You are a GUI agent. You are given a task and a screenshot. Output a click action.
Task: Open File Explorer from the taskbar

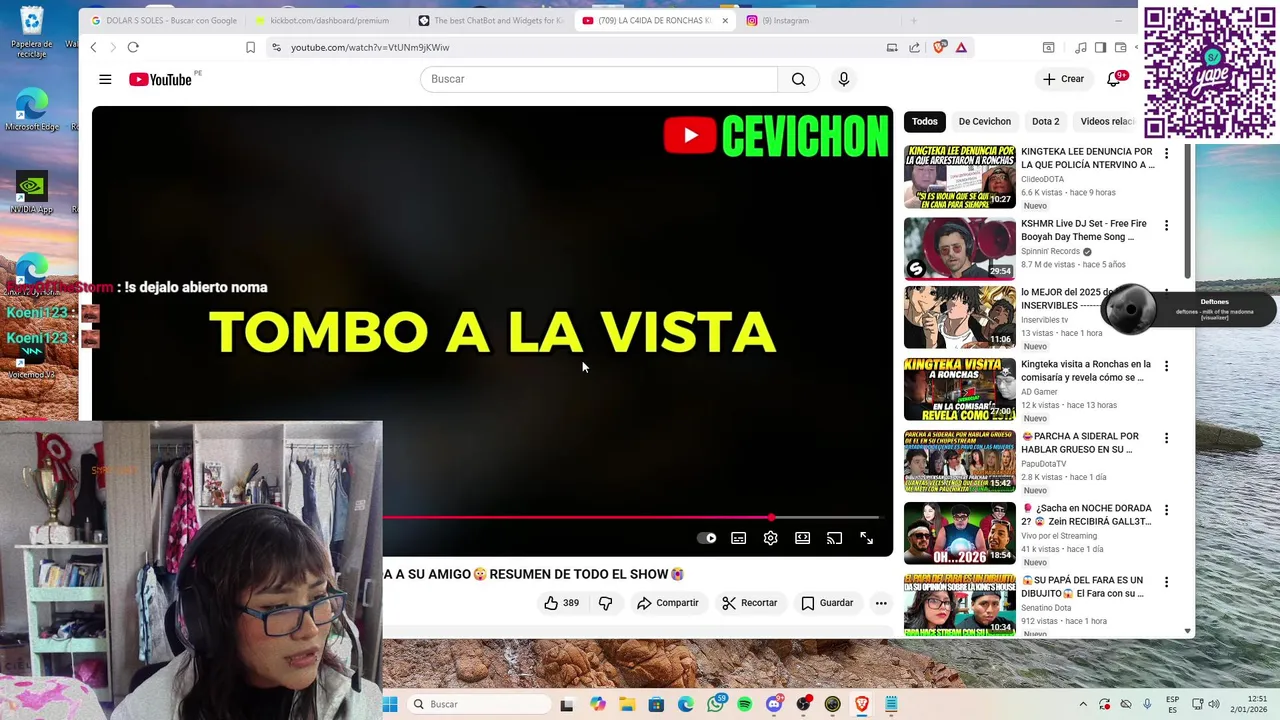627,704
